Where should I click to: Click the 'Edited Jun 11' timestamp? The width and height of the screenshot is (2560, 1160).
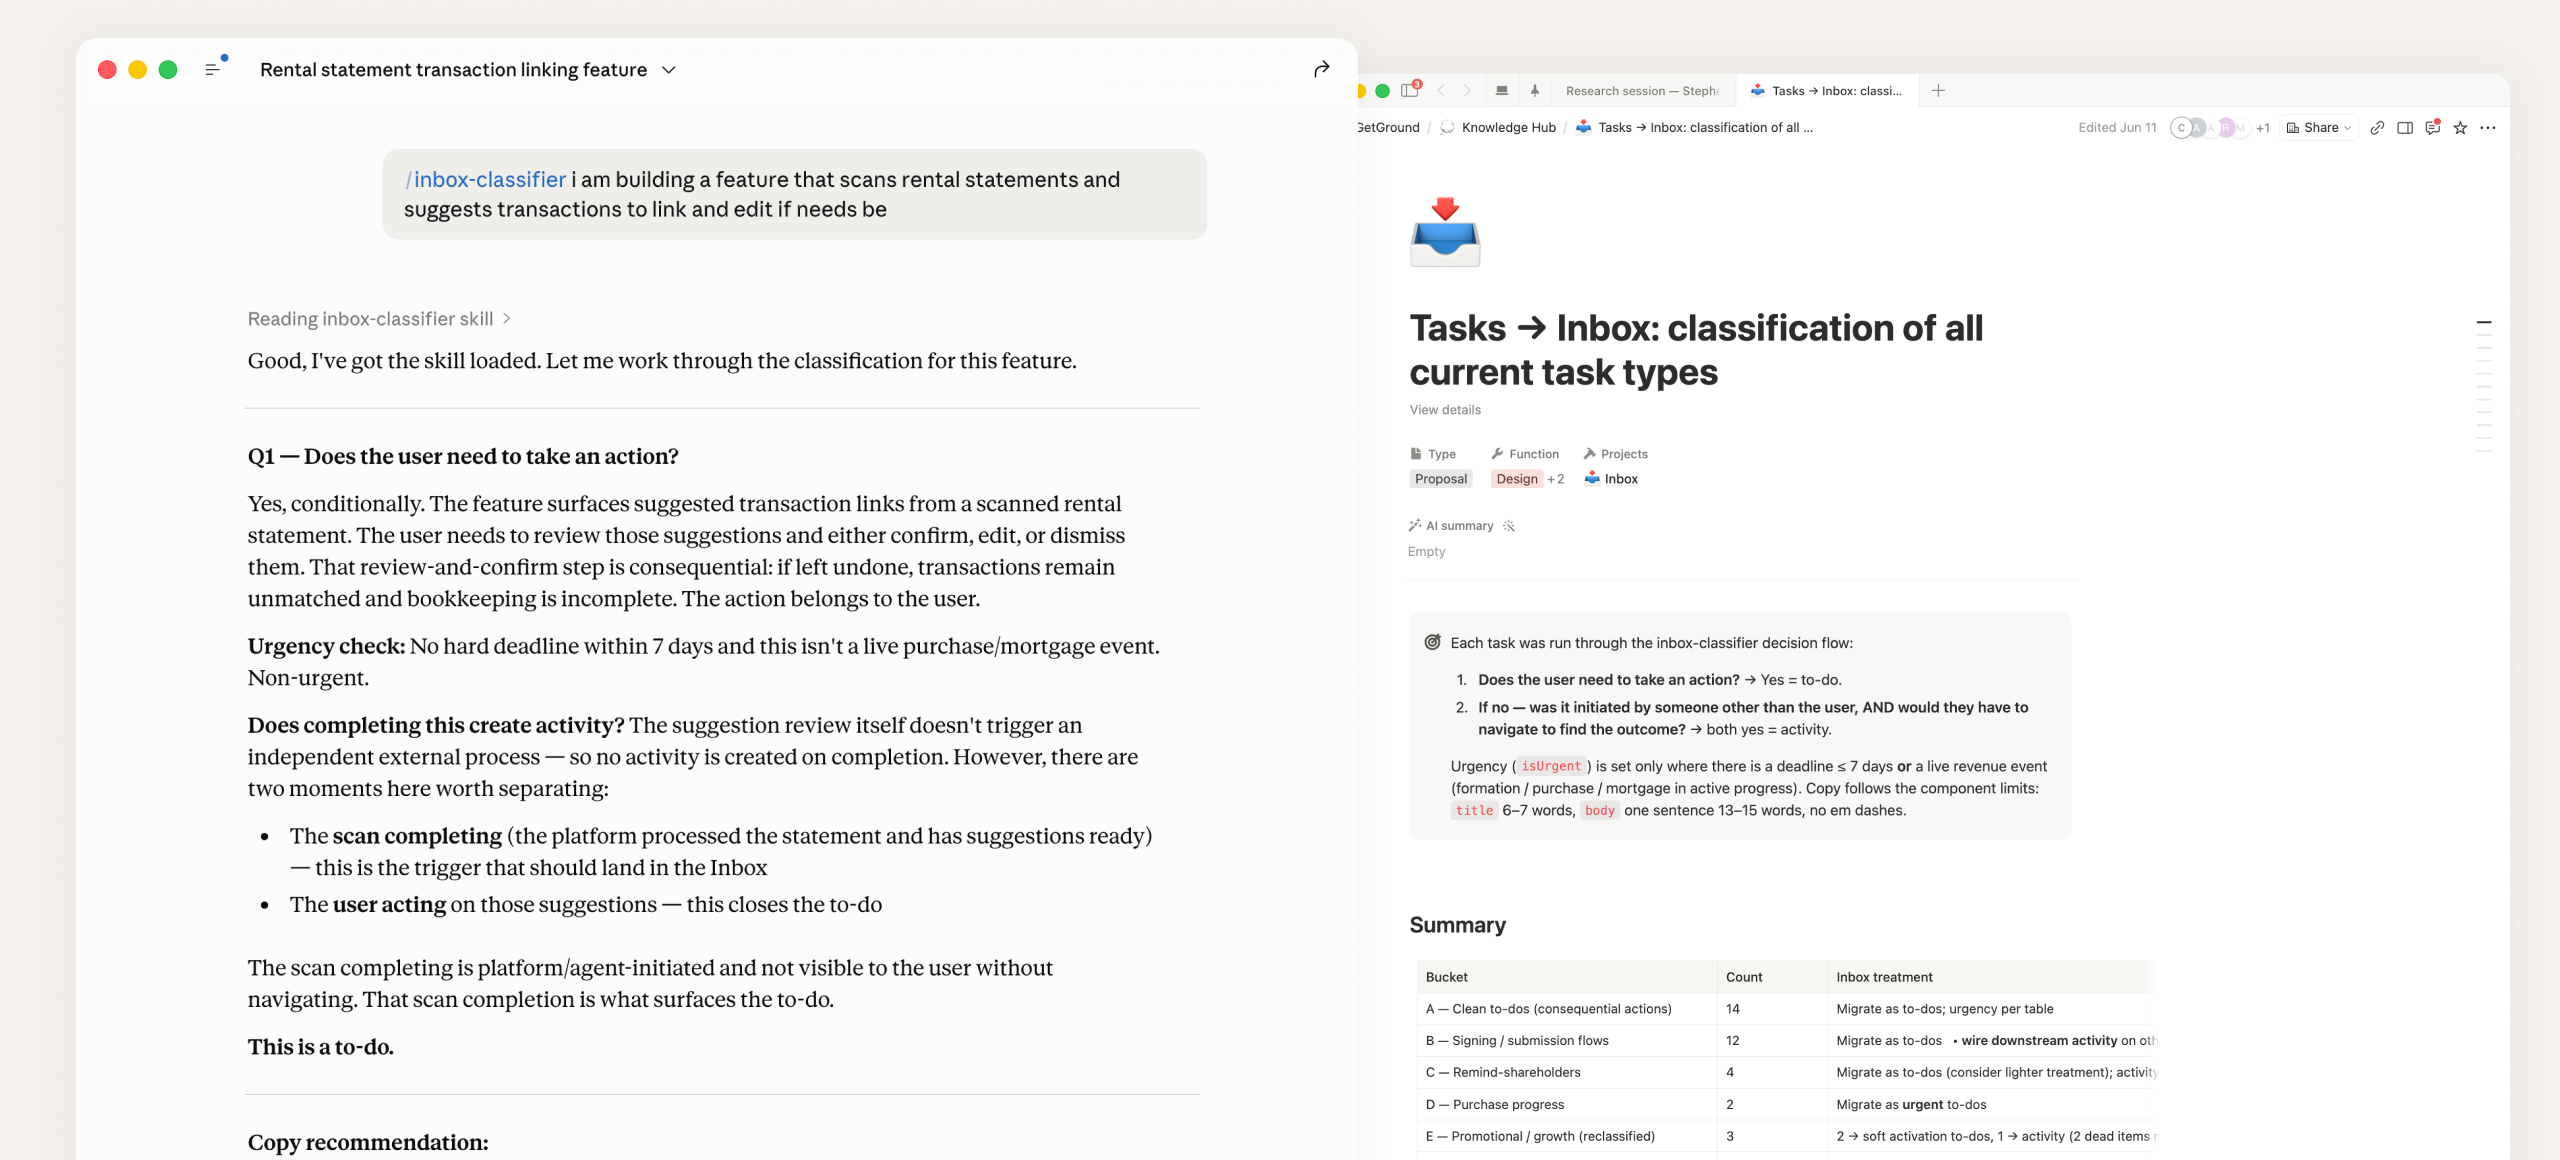pos(2117,128)
